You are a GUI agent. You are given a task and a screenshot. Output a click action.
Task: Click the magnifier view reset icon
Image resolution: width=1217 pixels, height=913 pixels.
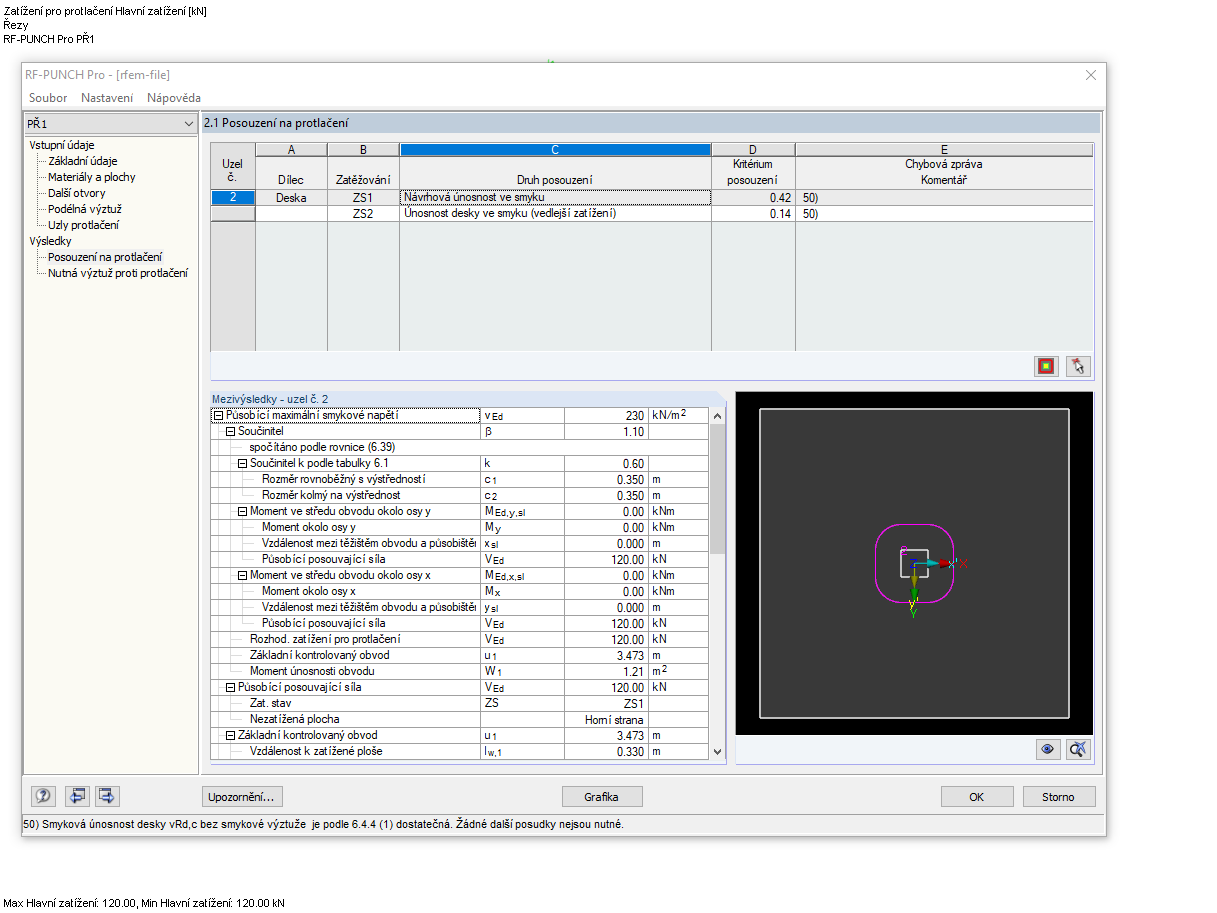1077,750
